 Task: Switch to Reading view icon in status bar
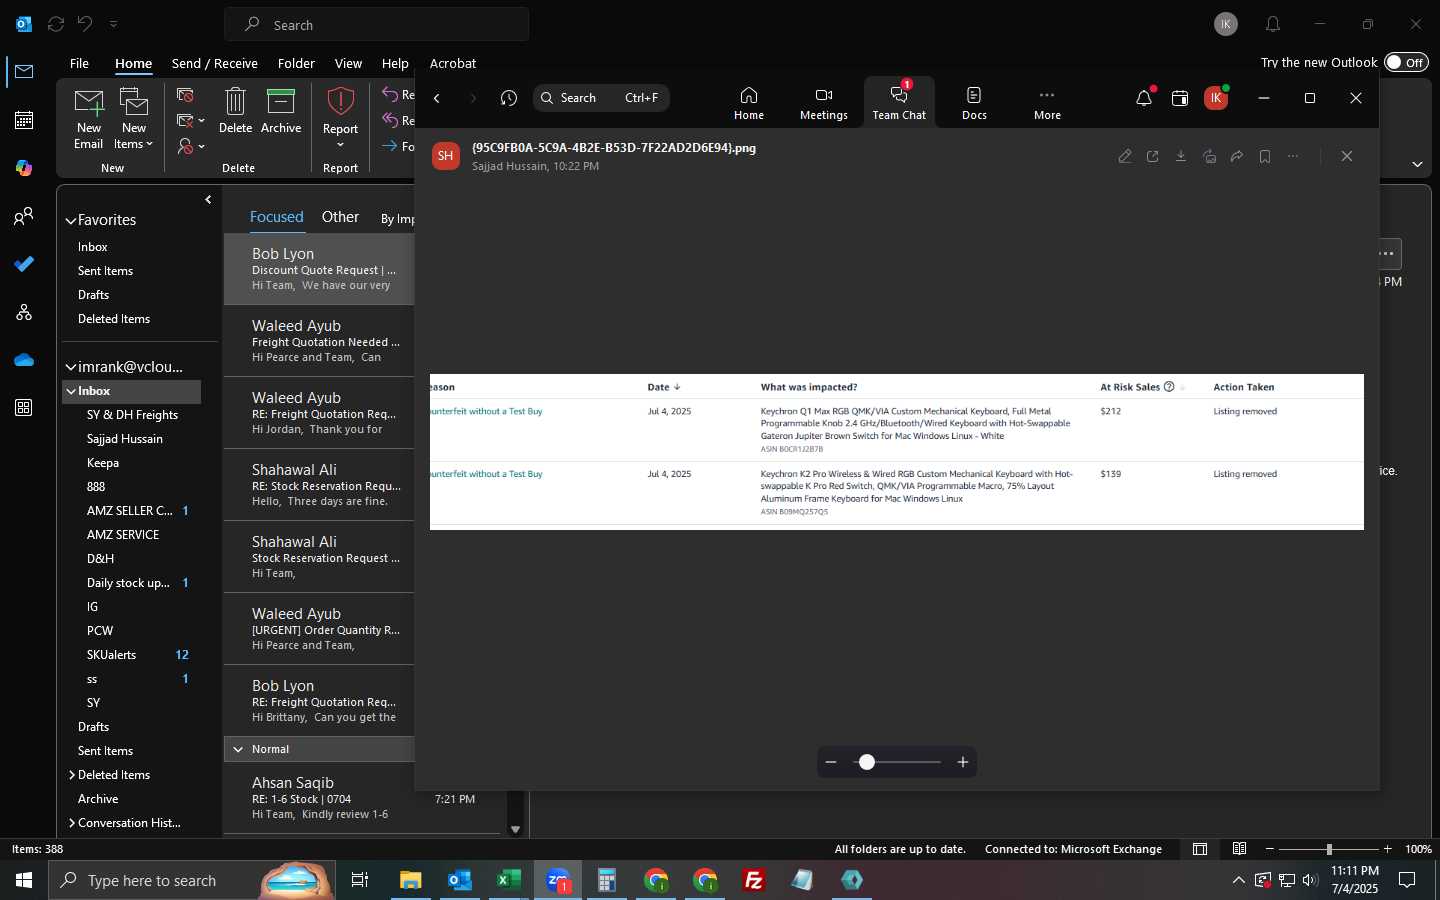[1239, 849]
